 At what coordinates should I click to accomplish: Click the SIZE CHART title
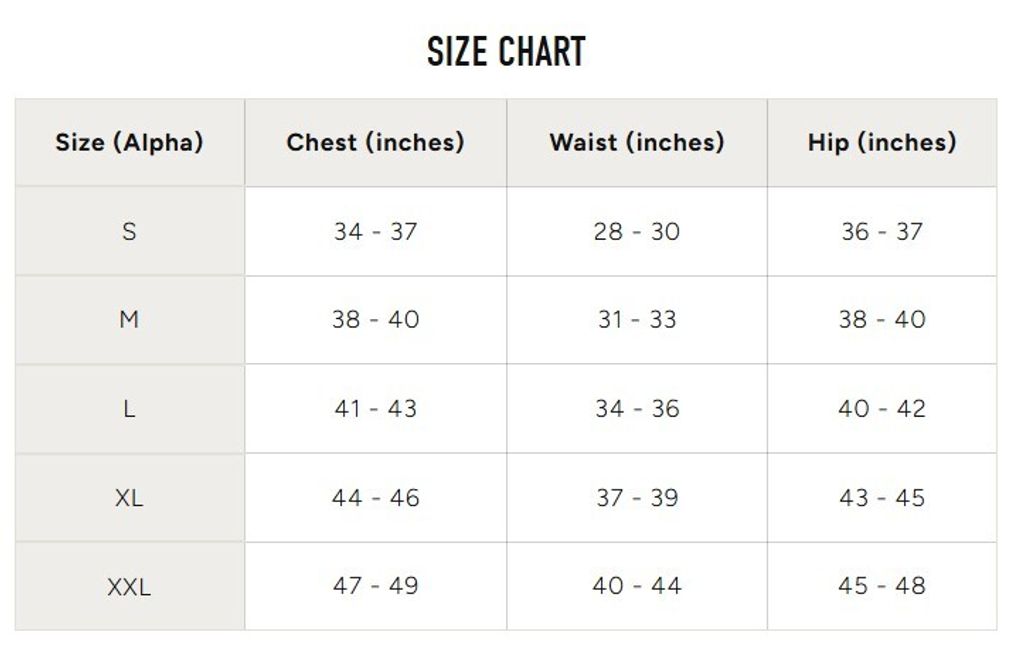click(x=506, y=51)
